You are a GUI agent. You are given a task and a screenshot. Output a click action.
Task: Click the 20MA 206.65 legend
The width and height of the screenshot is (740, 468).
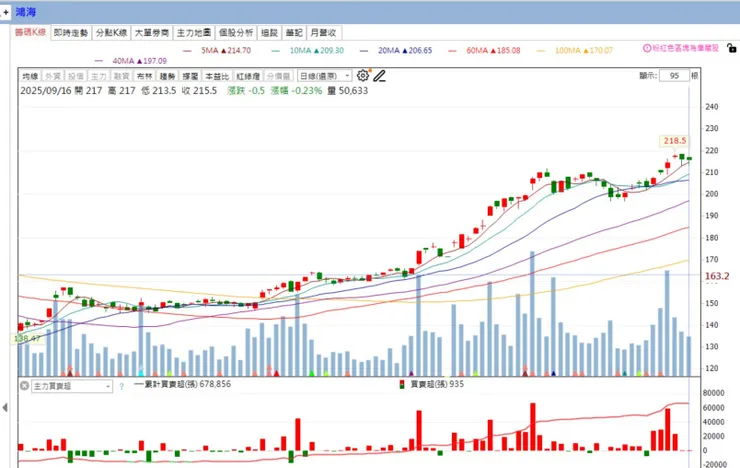396,50
